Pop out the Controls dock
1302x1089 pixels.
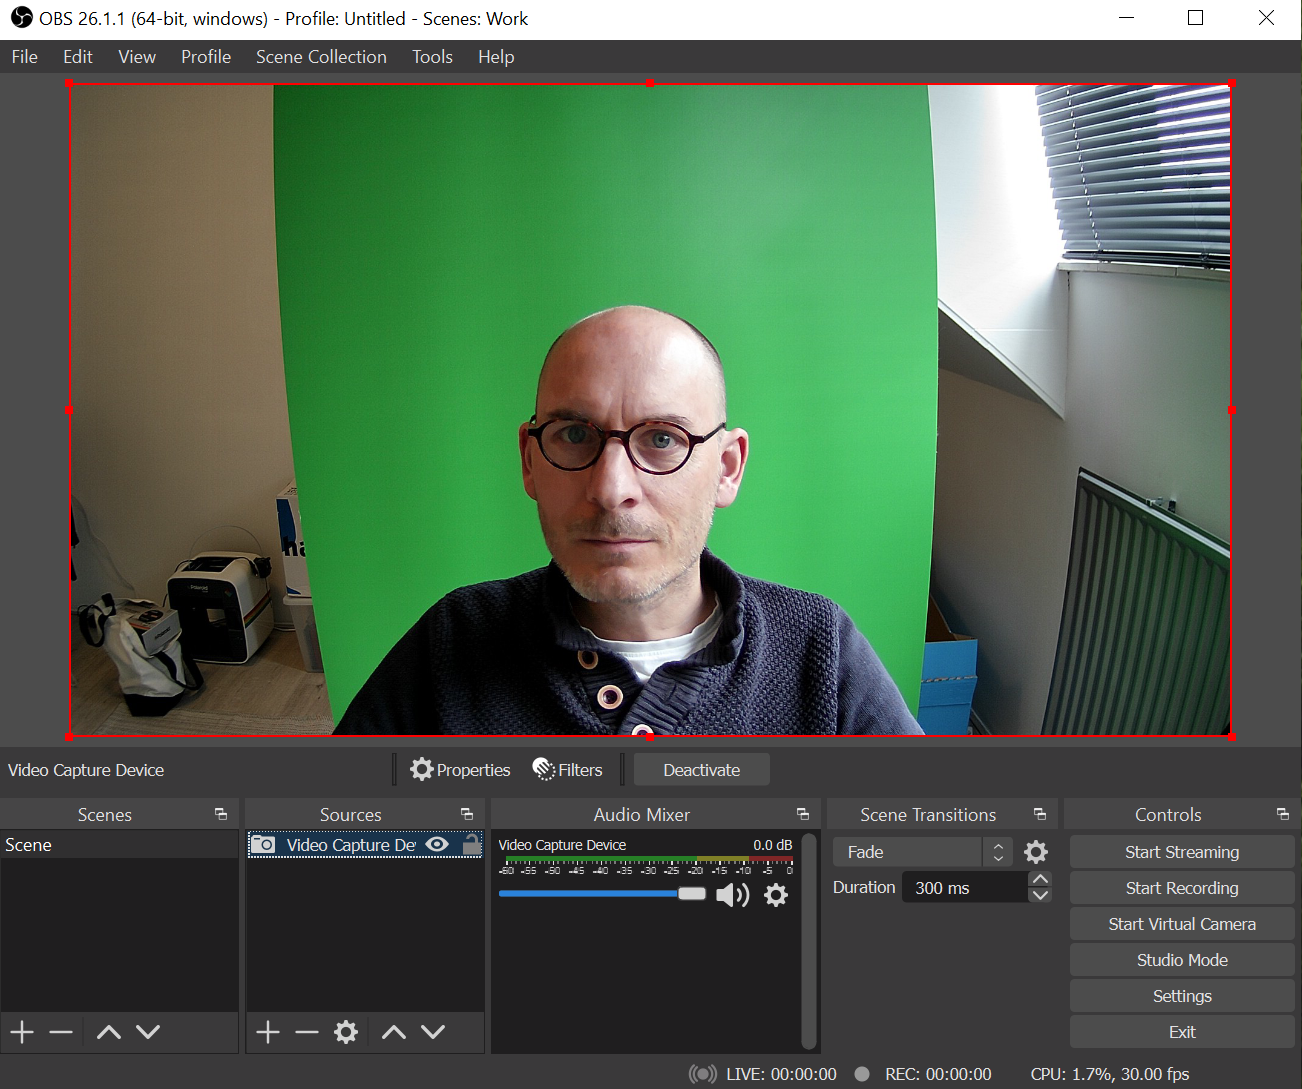(x=1283, y=814)
